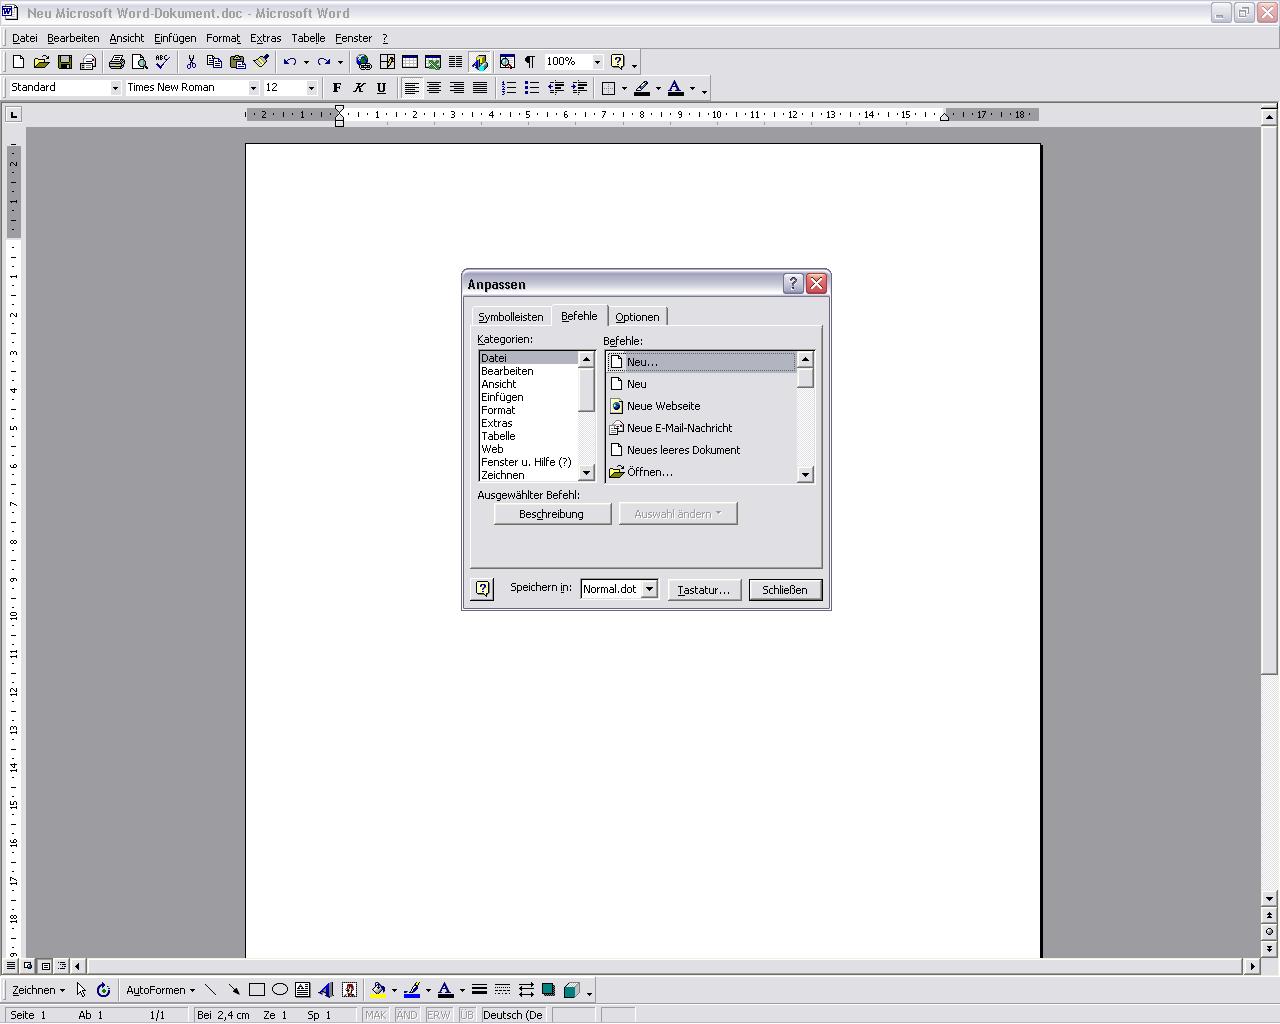The width and height of the screenshot is (1280, 1024).
Task: Open a file with the folder icon
Action: [x=41, y=62]
